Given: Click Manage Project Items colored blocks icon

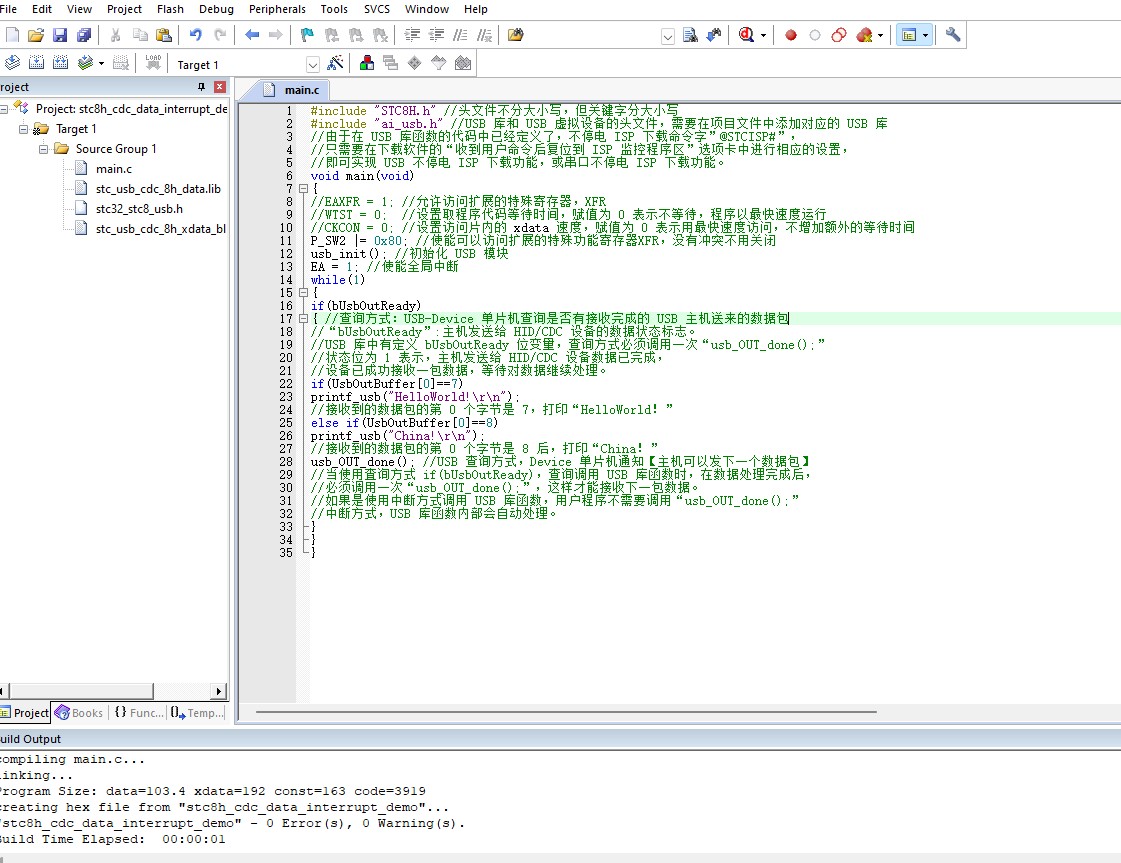Looking at the screenshot, I should [x=368, y=64].
